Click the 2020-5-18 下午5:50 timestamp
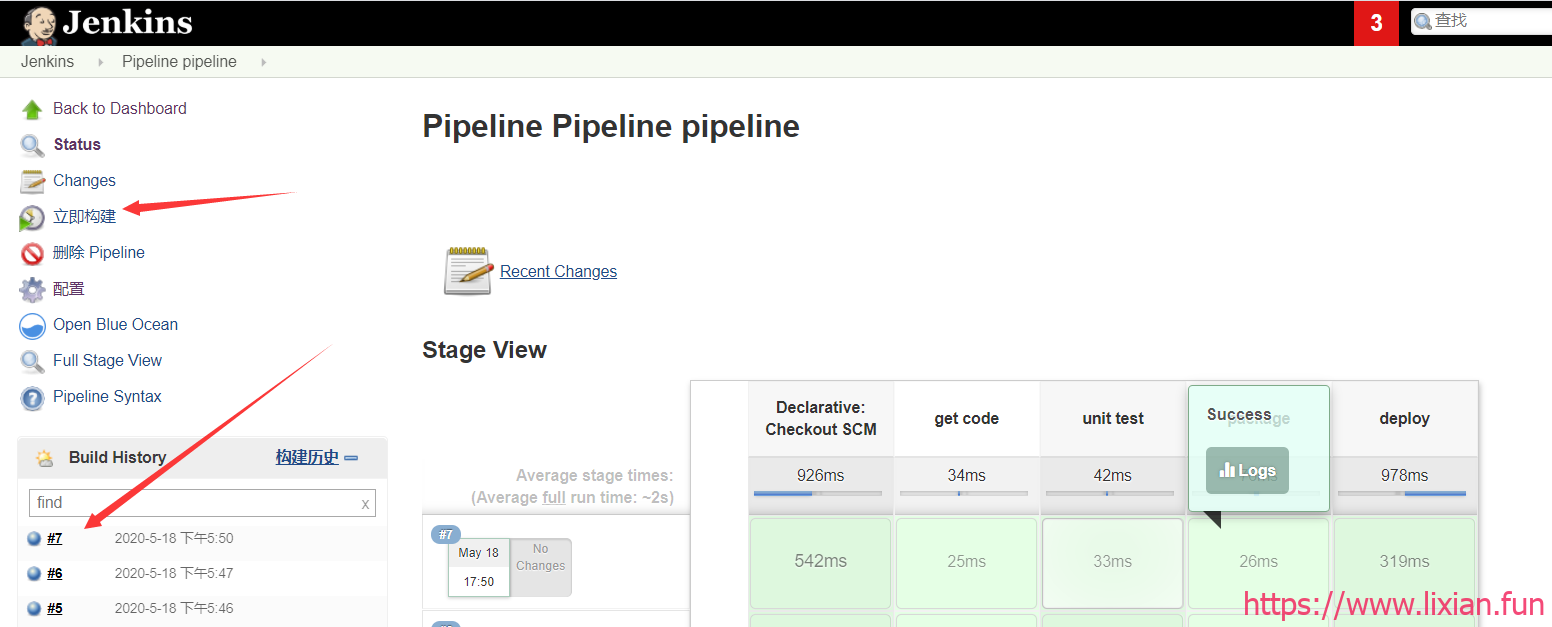The height and width of the screenshot is (627, 1552). pos(174,538)
